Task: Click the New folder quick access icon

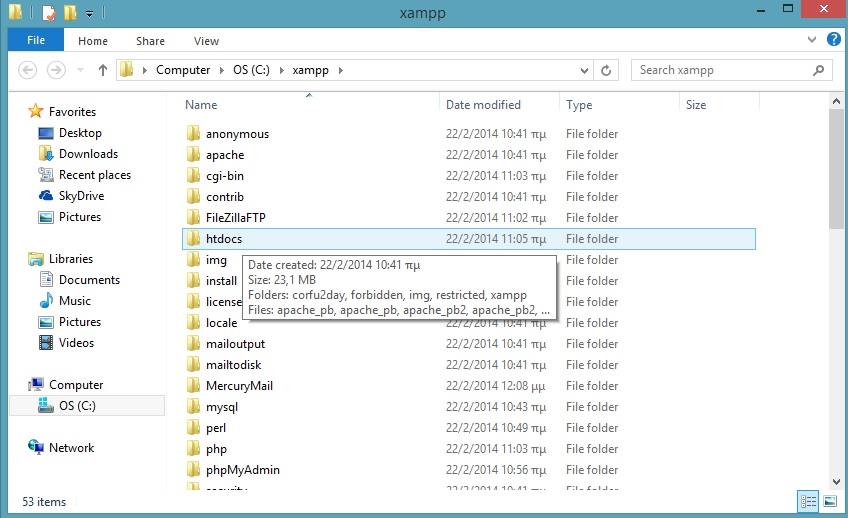Action: (70, 12)
